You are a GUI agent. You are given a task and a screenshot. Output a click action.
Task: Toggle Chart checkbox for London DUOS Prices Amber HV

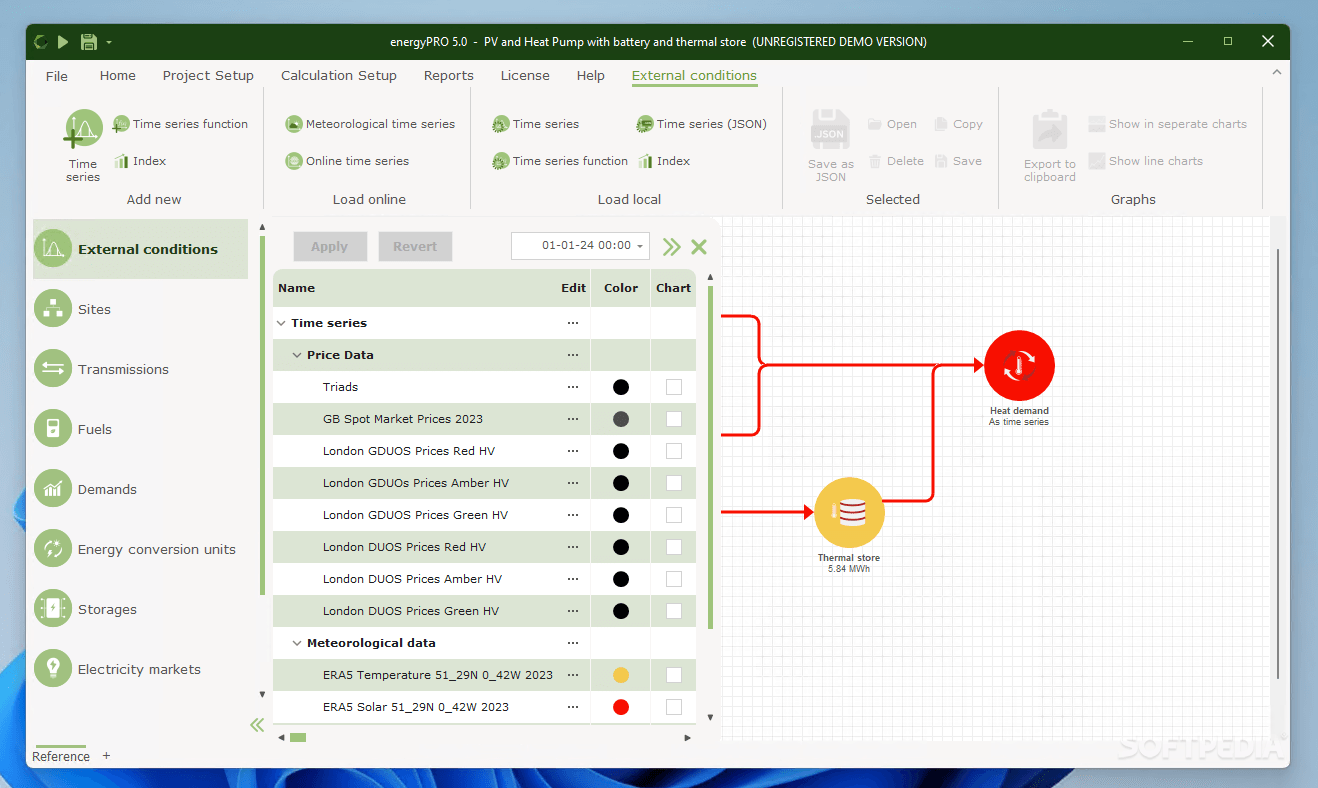[674, 579]
